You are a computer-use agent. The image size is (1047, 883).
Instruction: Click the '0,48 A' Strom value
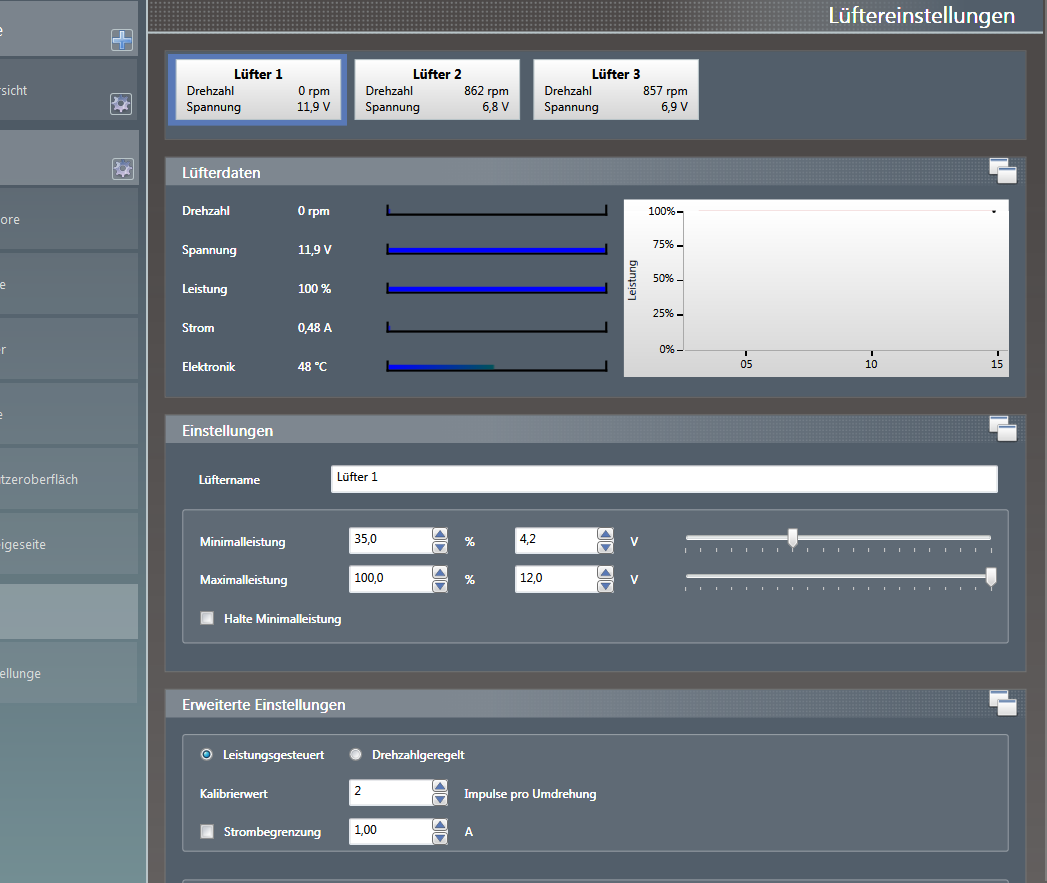click(315, 328)
